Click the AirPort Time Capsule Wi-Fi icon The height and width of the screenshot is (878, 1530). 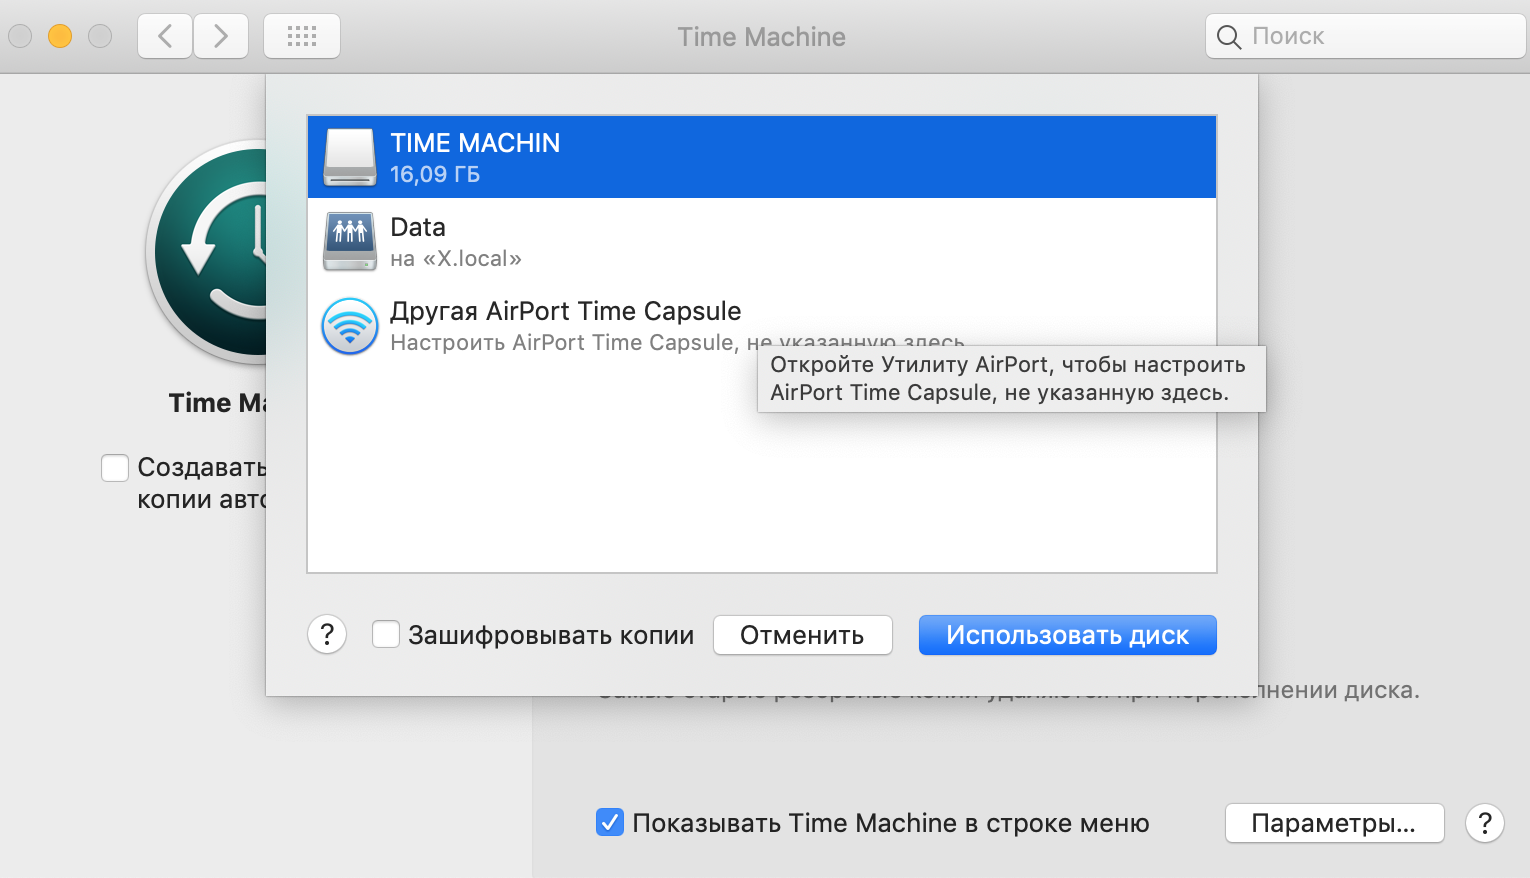[x=350, y=326]
